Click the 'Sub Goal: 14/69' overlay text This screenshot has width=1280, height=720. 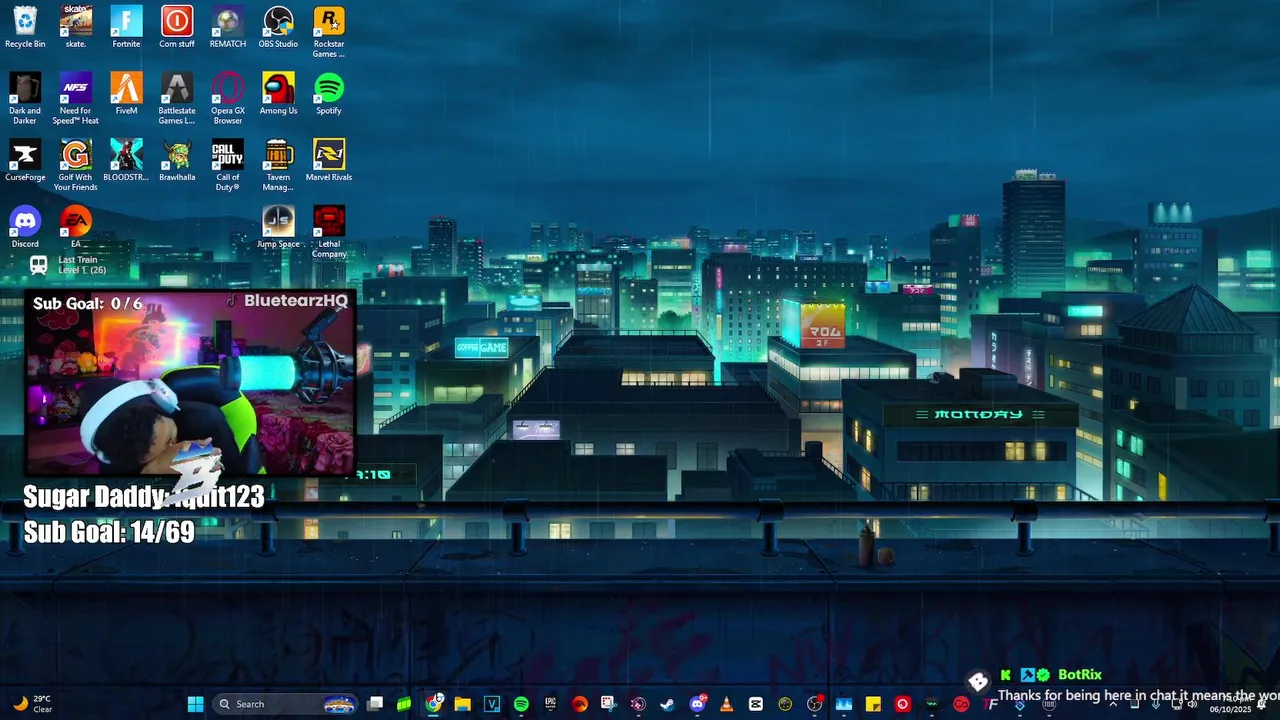point(108,532)
